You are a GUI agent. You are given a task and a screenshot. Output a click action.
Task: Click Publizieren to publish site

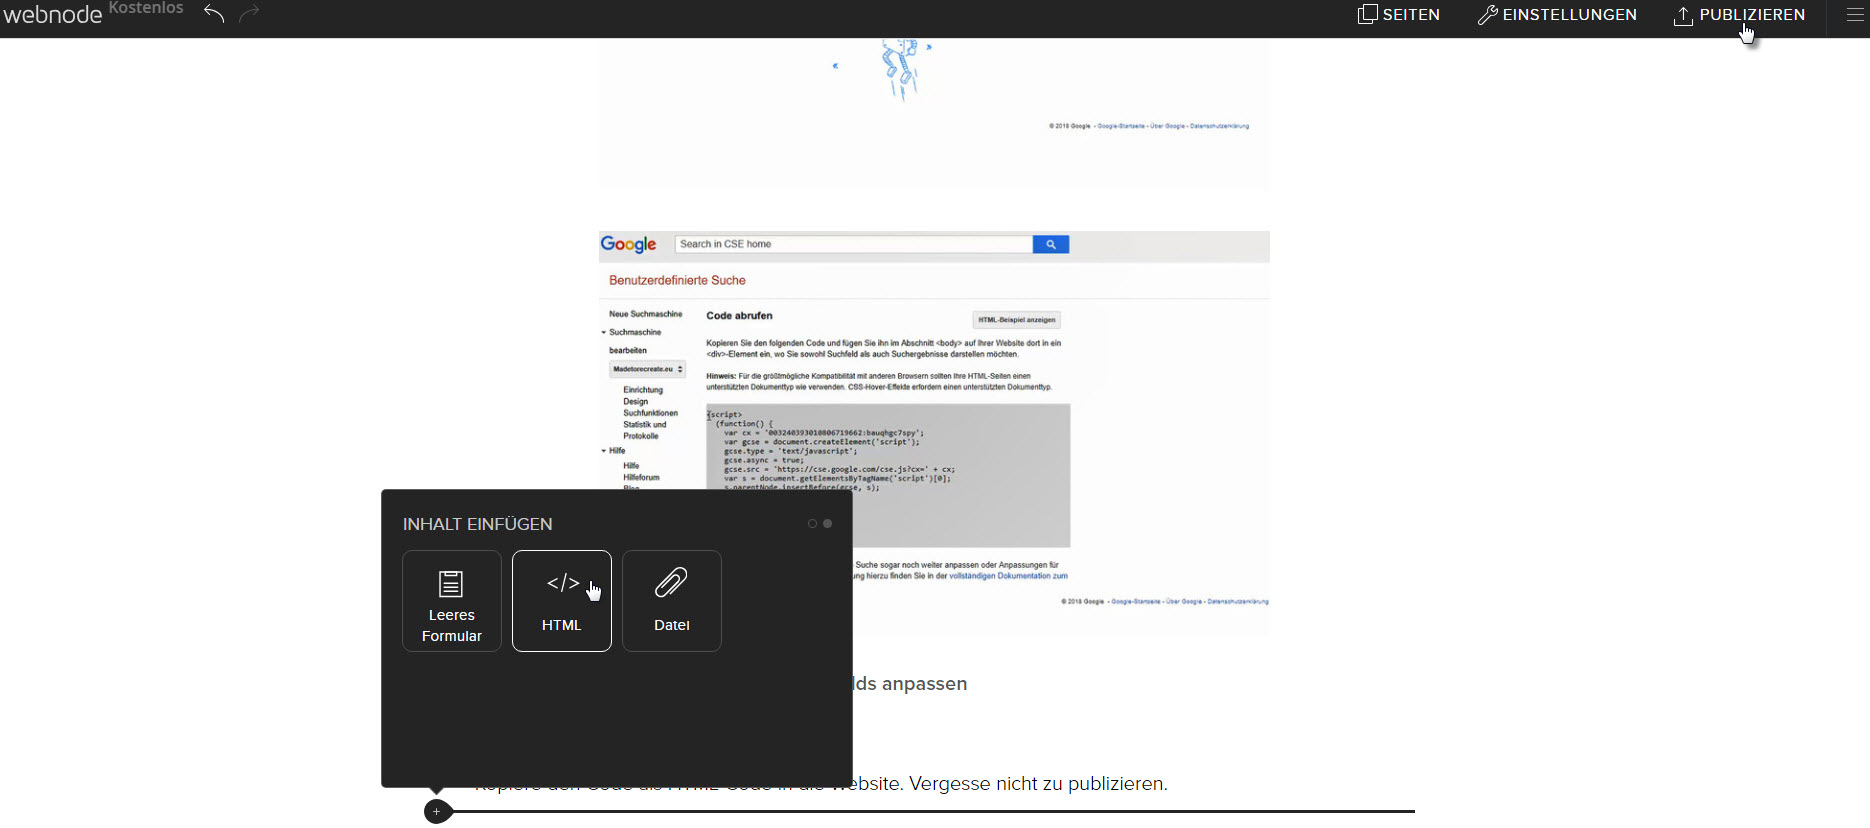(x=1739, y=14)
